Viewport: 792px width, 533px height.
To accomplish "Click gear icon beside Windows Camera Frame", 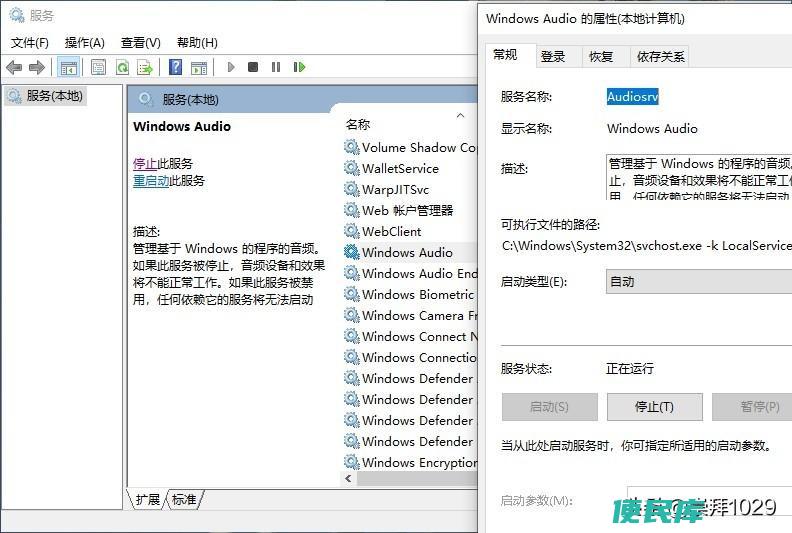I will click(x=352, y=315).
